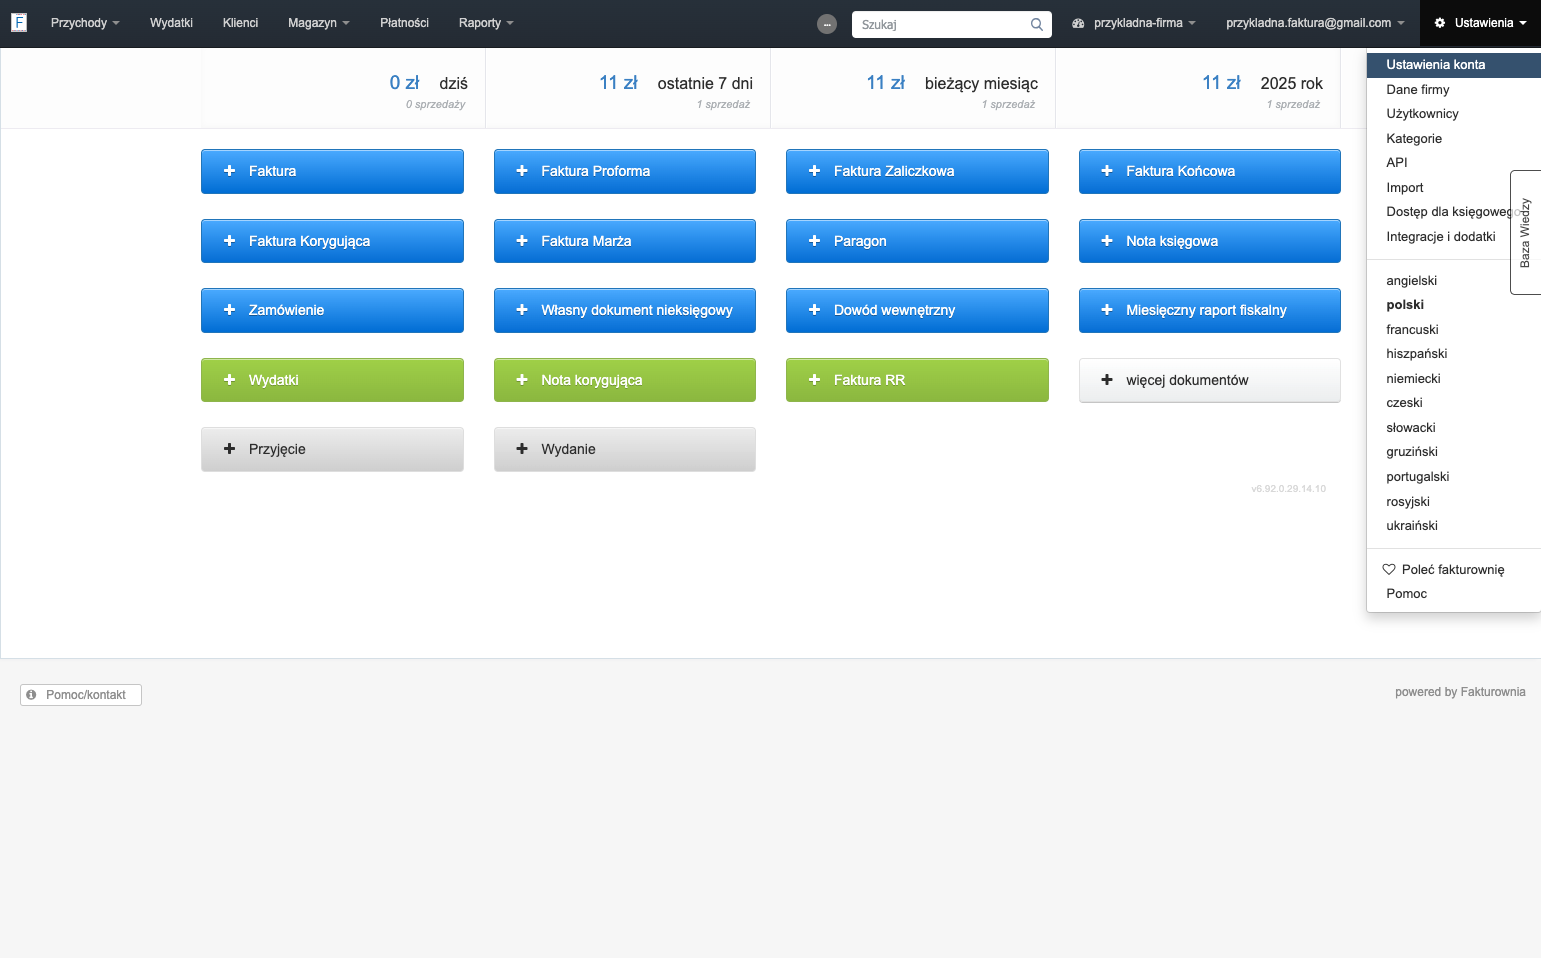Open Wydatki in the top navigation
This screenshot has height=958, width=1541.
pos(171,23)
